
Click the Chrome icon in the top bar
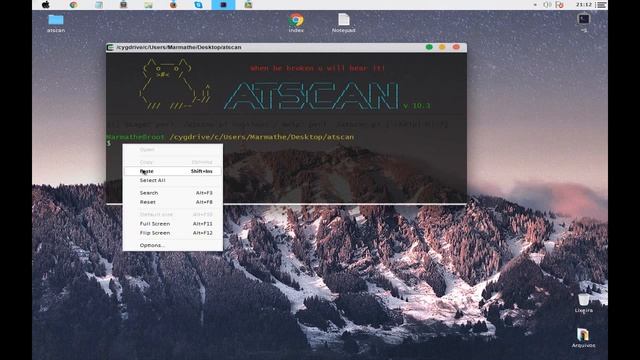click(x=73, y=5)
